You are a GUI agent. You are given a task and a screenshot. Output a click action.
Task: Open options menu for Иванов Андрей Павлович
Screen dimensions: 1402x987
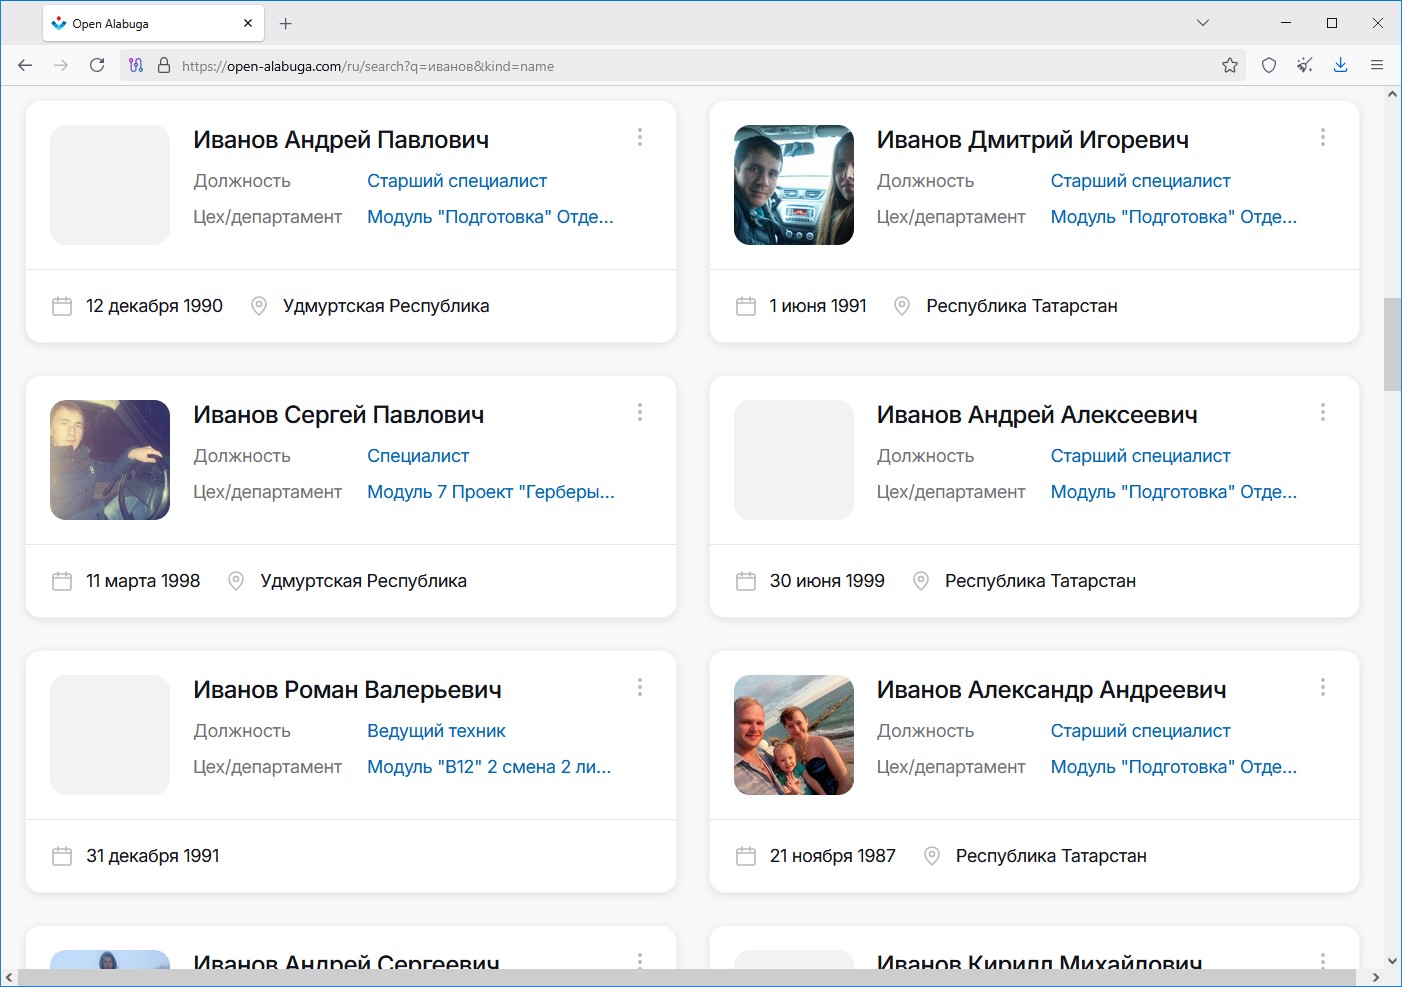[x=640, y=137]
